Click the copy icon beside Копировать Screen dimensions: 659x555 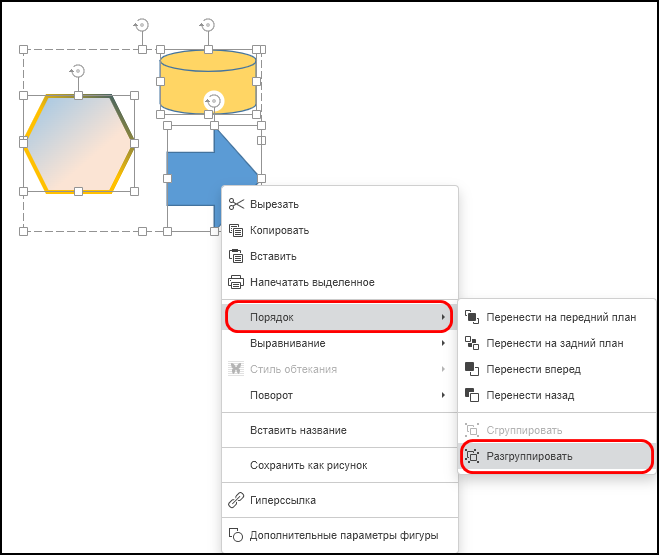click(x=236, y=230)
